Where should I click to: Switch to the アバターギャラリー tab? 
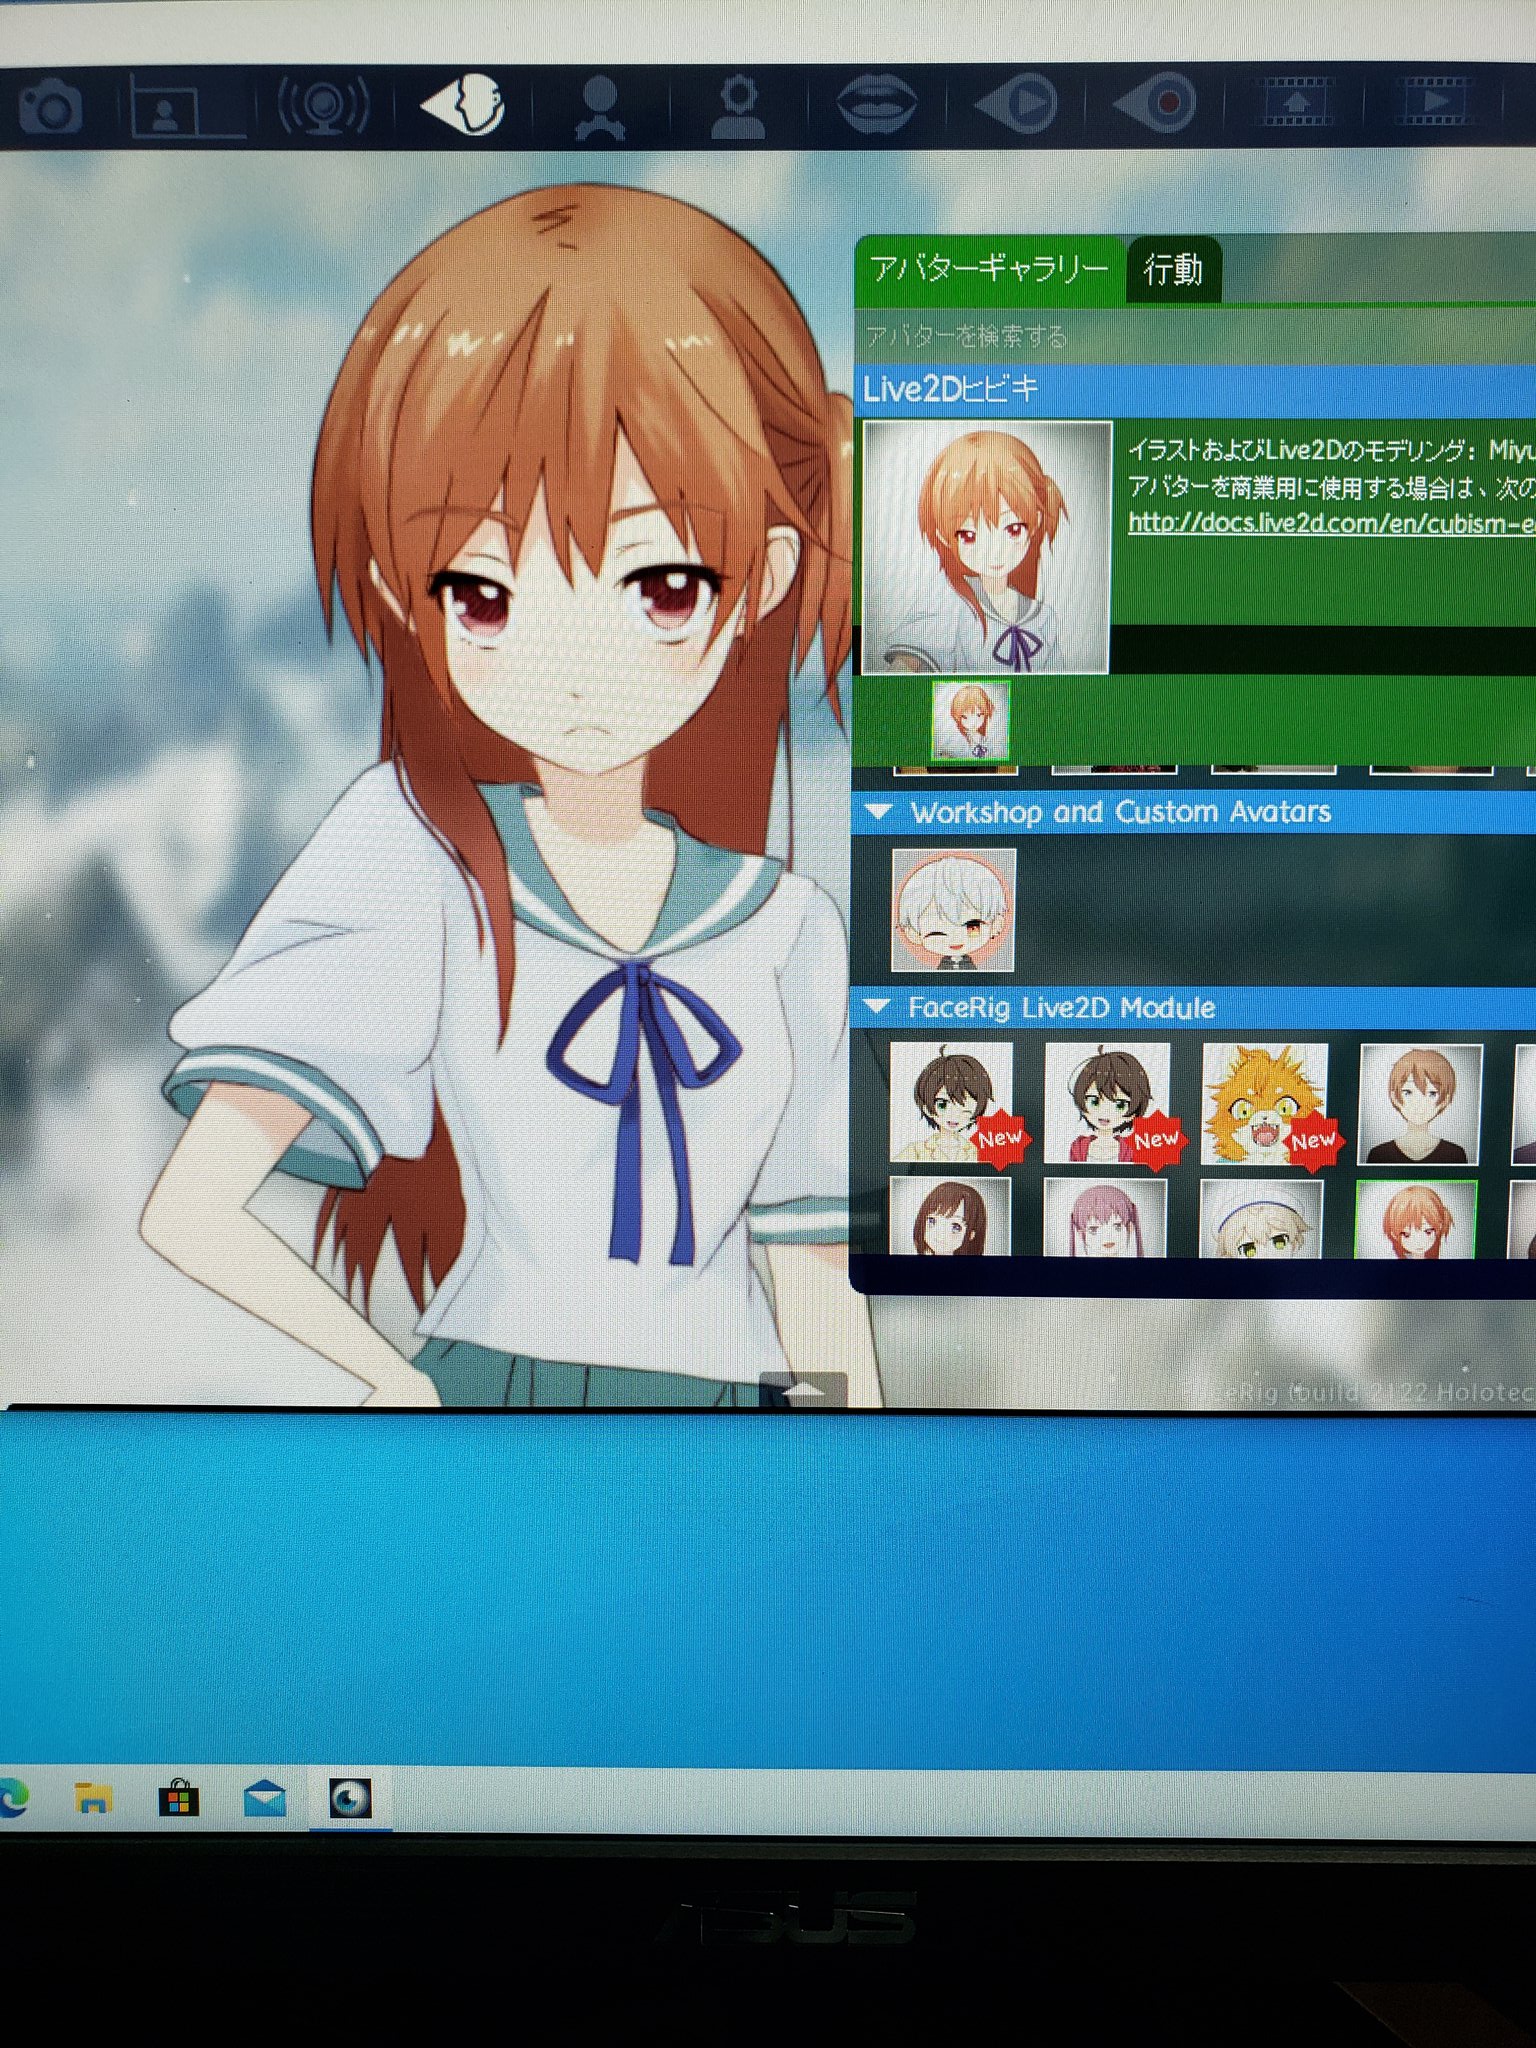coord(989,269)
